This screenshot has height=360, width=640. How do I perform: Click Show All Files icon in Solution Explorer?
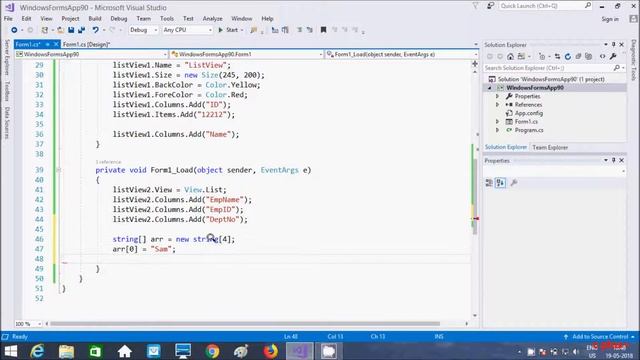point(588,56)
